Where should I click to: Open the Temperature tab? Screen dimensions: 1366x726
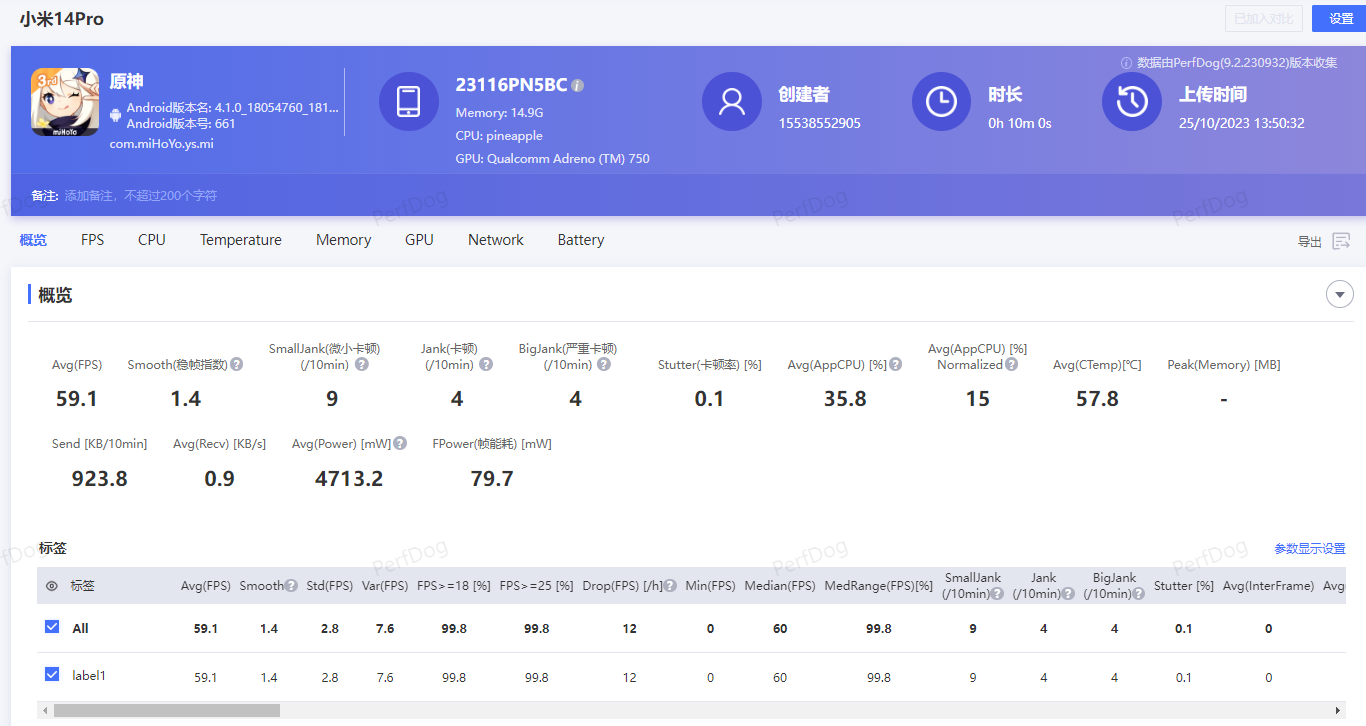click(x=241, y=240)
